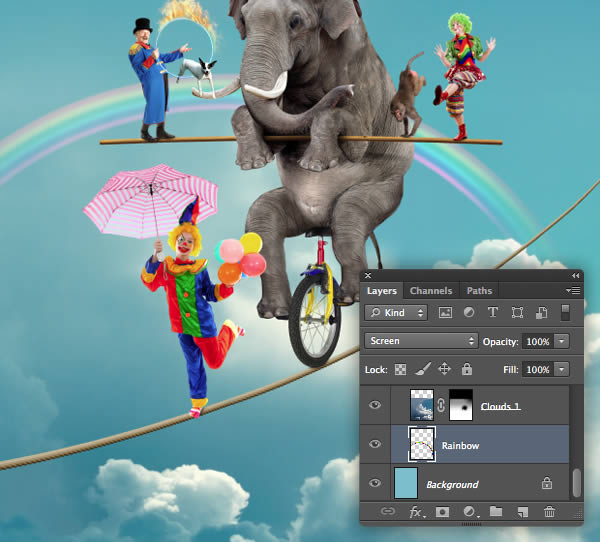Open the Layers panel flyout menu

(573, 291)
